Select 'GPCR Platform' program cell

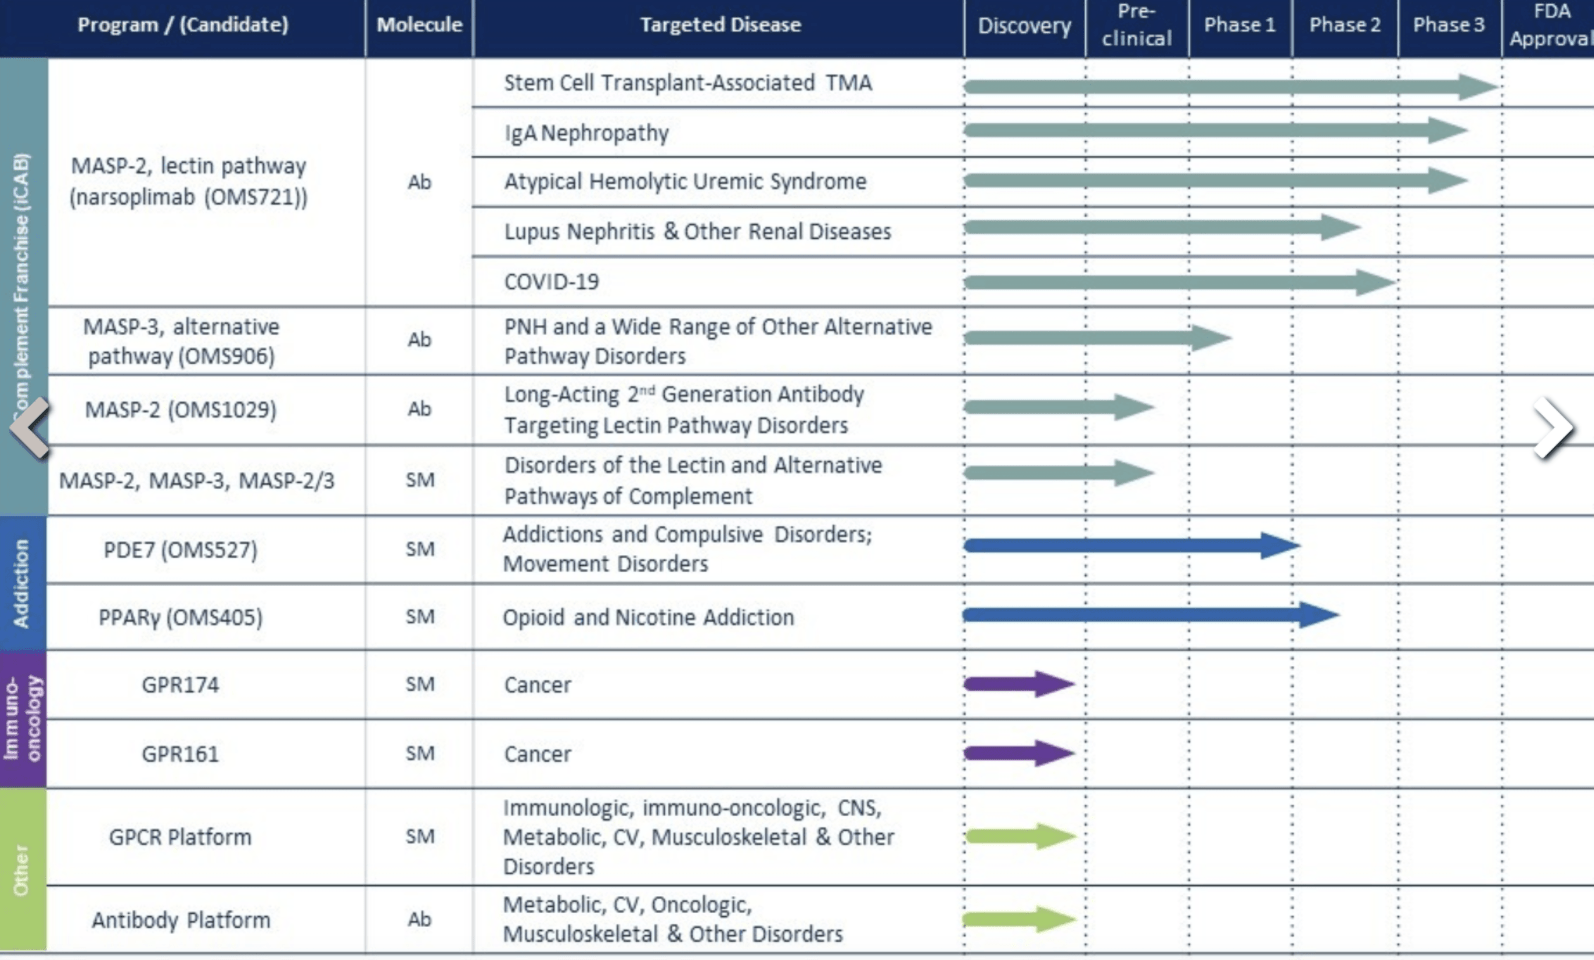pyautogui.click(x=180, y=837)
